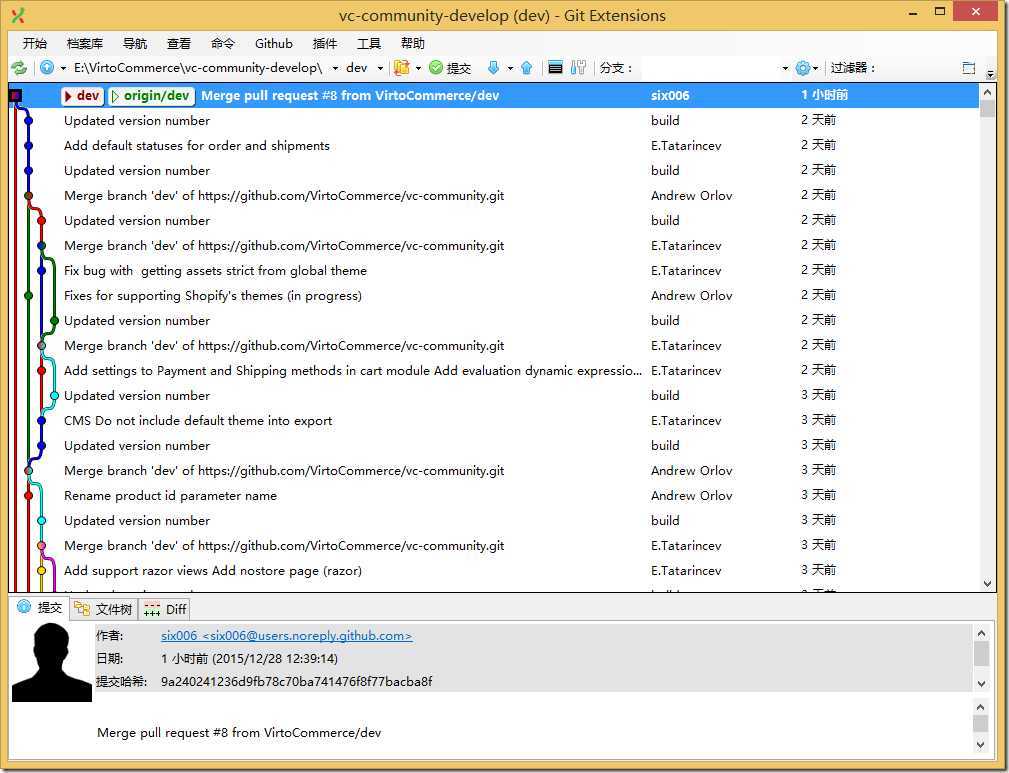Click the layout toggle icon right of the filter box
Screen dimensions: 1009x773
[x=968, y=68]
